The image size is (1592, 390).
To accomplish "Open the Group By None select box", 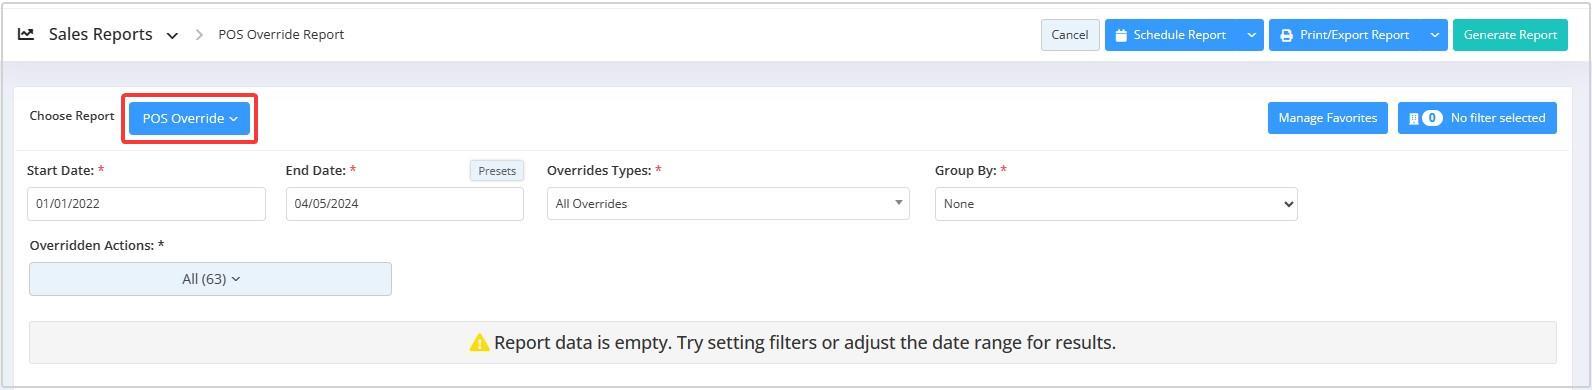I will pos(1116,203).
